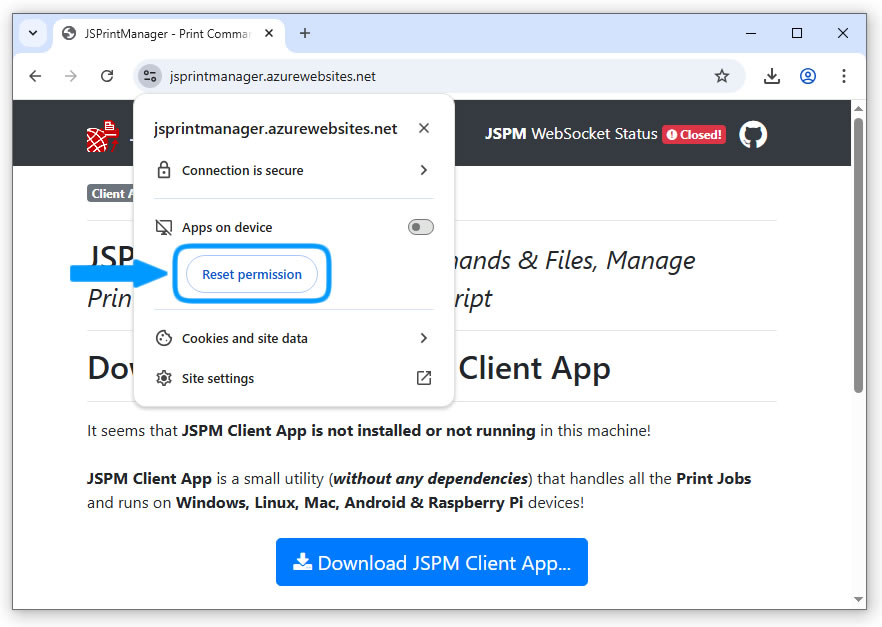Select the JSPrintManager - Print Commands tab

point(169,34)
